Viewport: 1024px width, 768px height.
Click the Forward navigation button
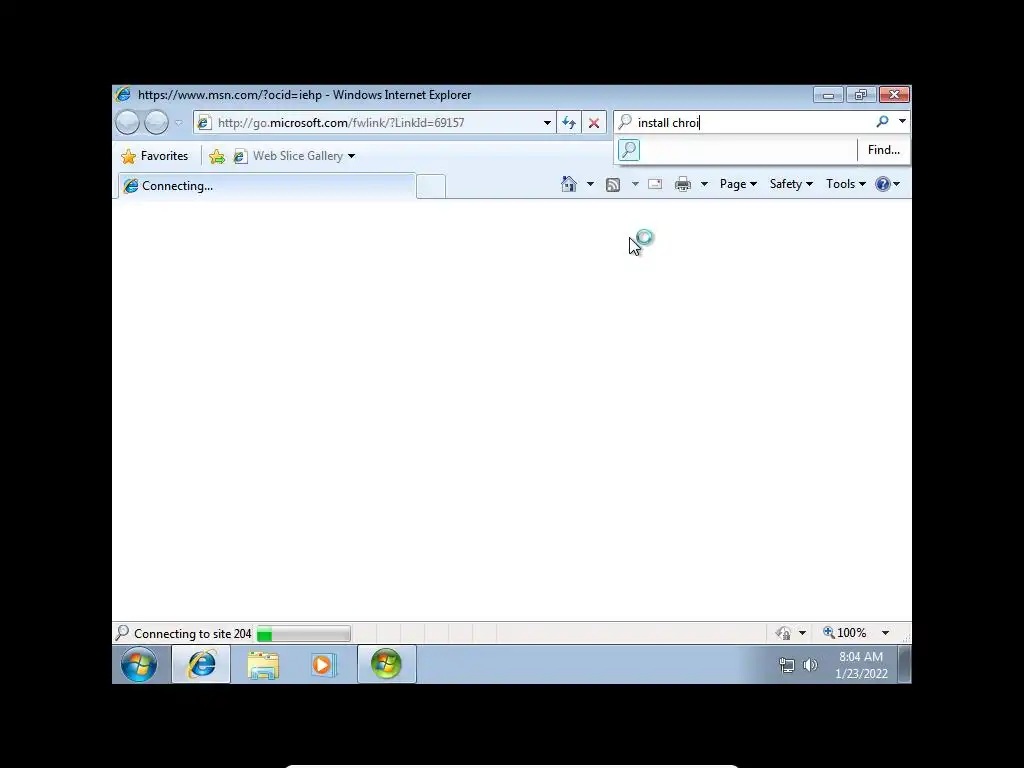click(156, 122)
